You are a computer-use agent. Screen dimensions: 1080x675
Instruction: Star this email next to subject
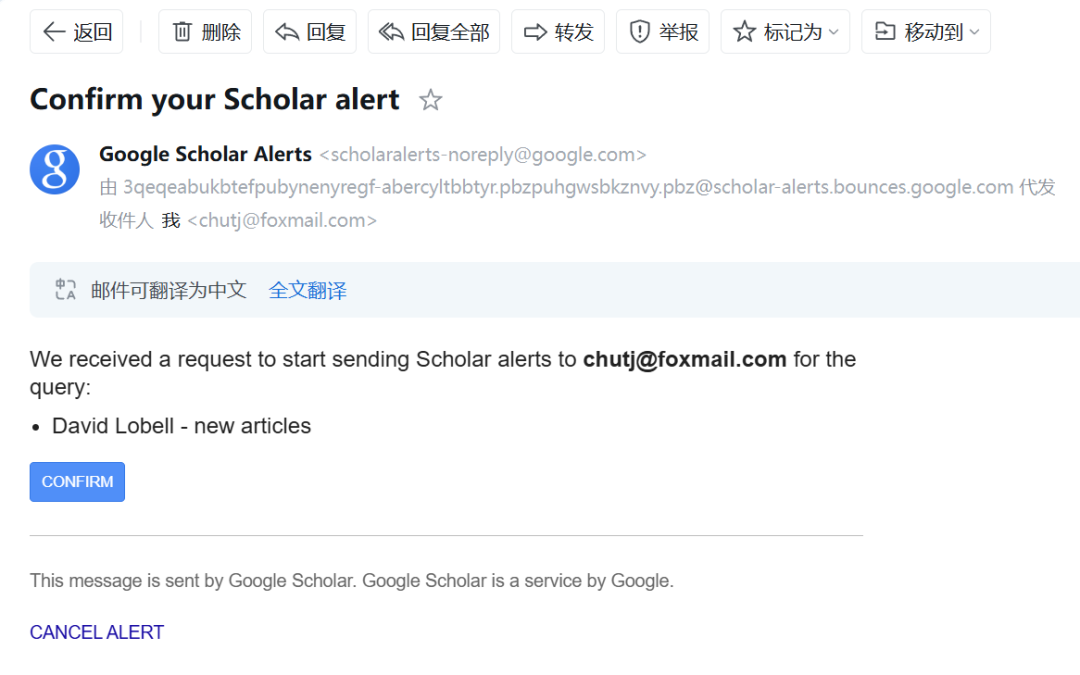coord(430,100)
